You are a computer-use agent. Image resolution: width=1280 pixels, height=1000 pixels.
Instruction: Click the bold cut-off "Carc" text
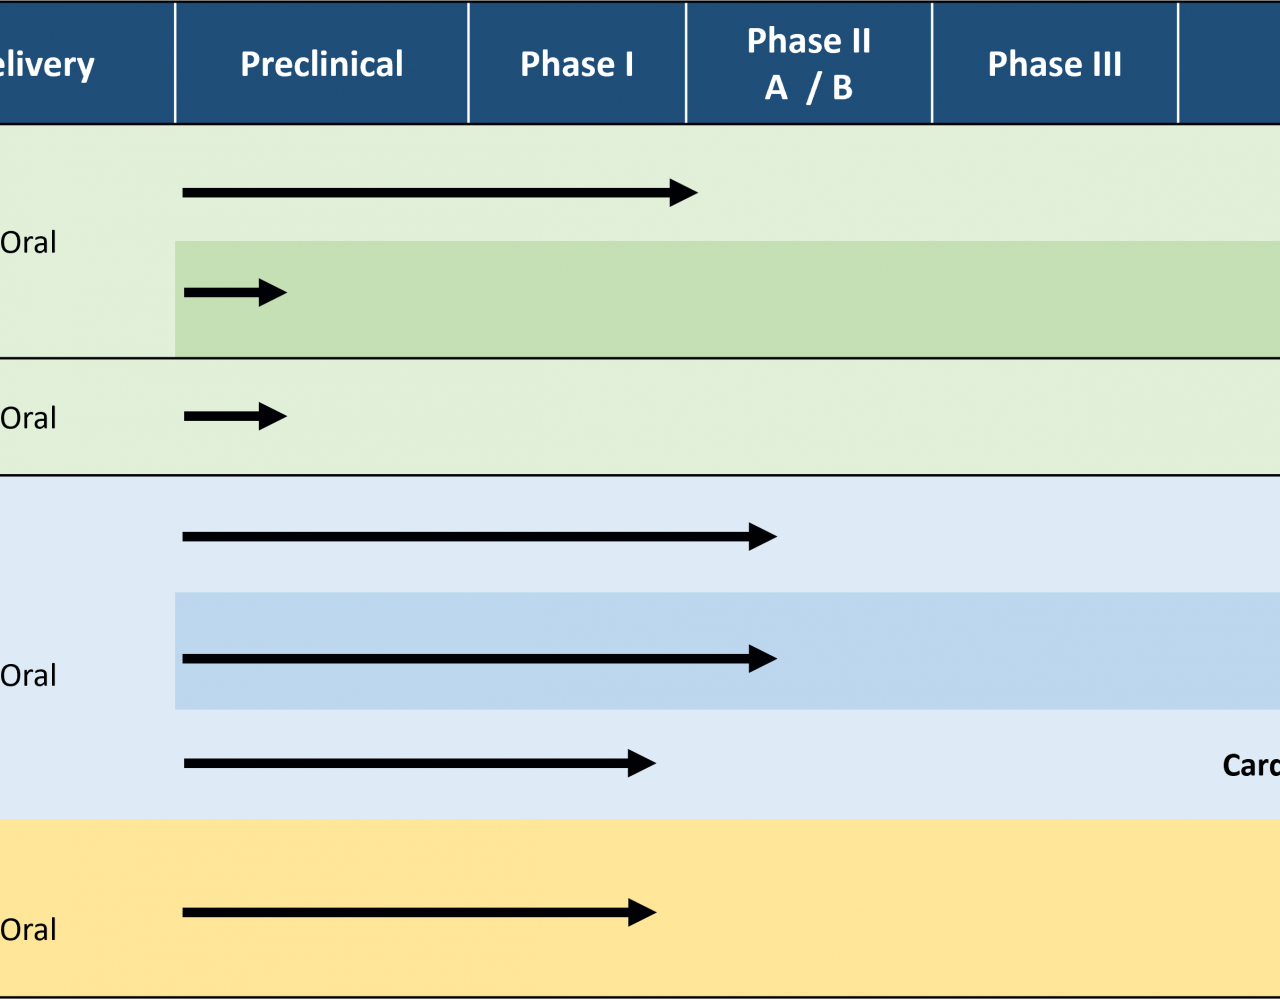pyautogui.click(x=1251, y=765)
